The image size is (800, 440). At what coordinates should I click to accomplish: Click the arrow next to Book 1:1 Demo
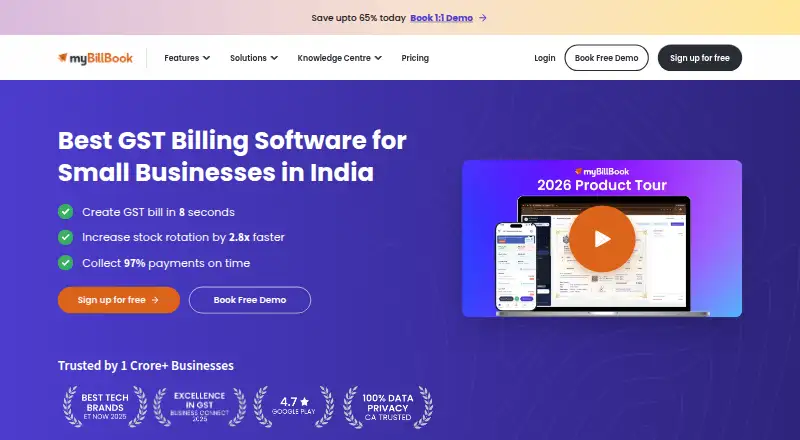click(x=483, y=18)
